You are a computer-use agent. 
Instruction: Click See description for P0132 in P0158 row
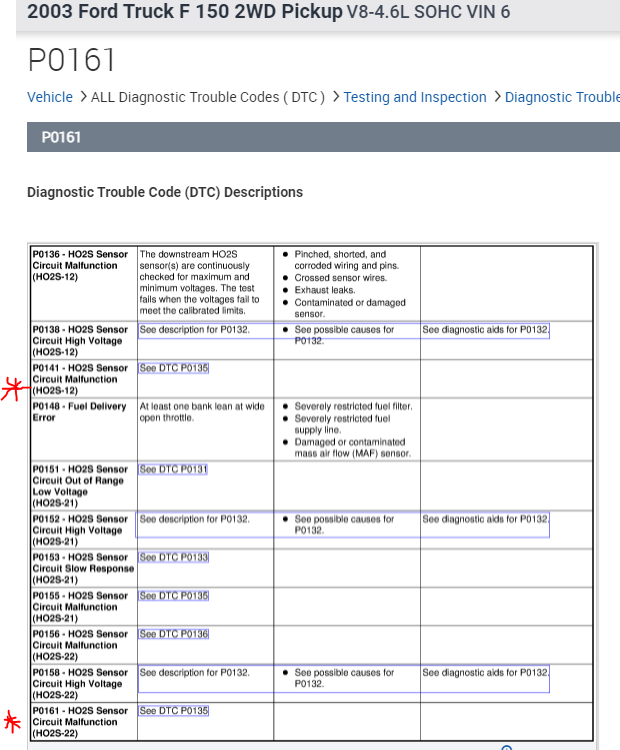(194, 673)
